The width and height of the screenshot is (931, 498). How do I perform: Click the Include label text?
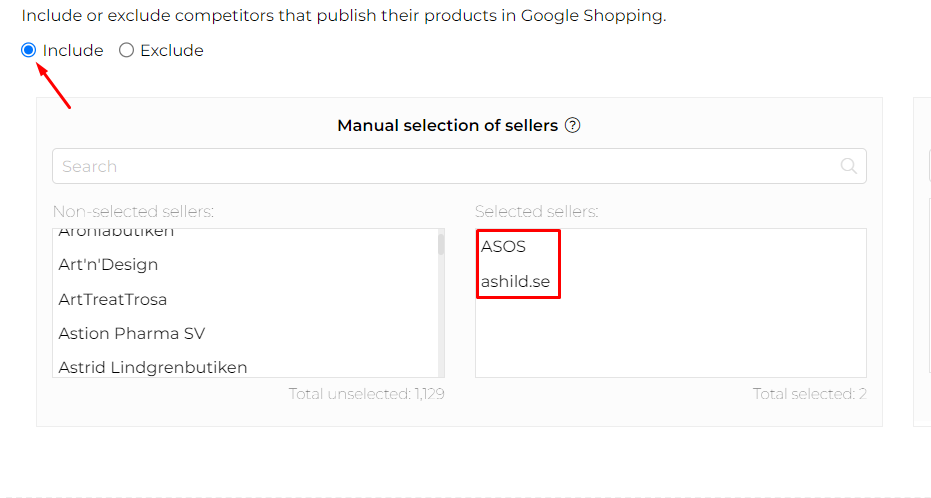73,51
